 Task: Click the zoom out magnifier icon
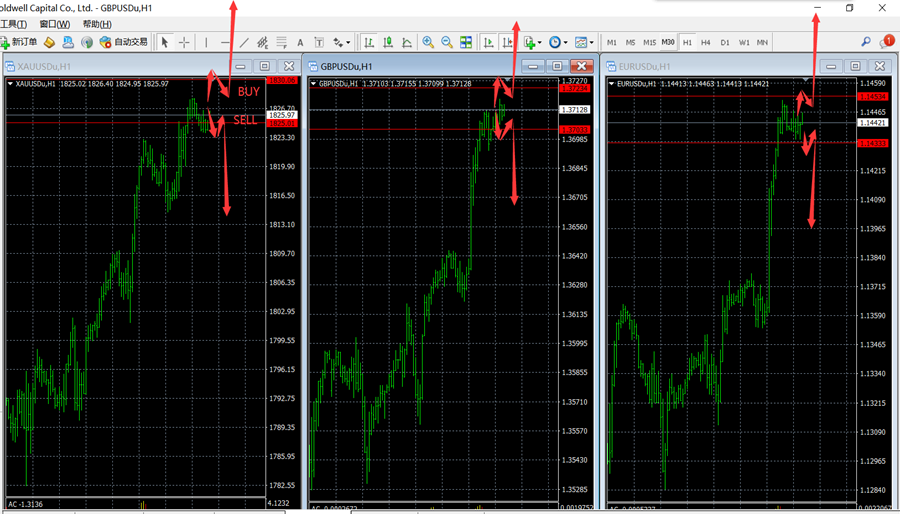(447, 42)
